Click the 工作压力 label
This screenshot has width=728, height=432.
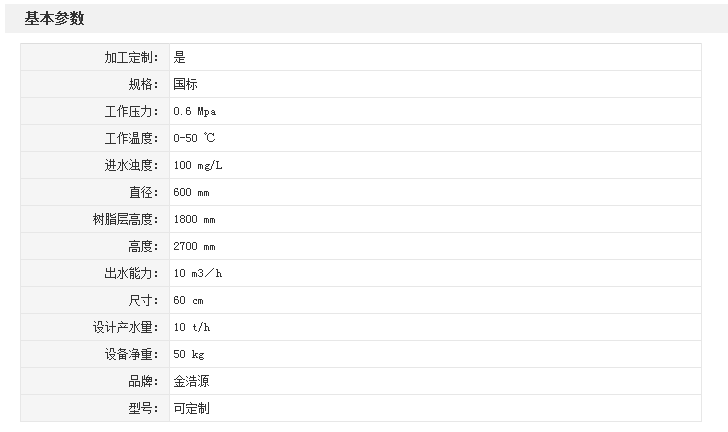131,111
